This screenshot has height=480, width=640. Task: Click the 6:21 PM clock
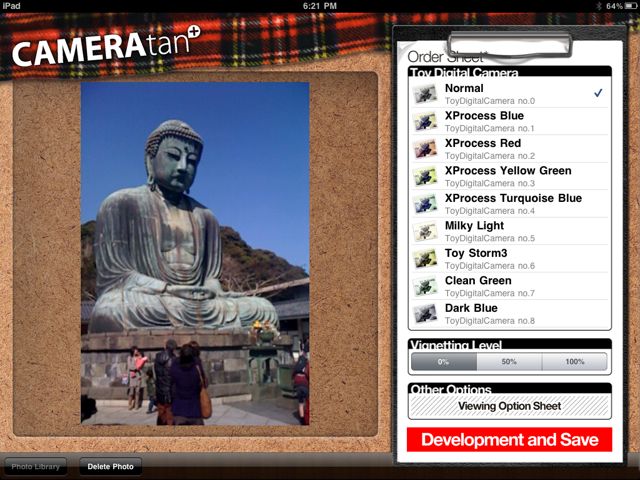click(320, 6)
